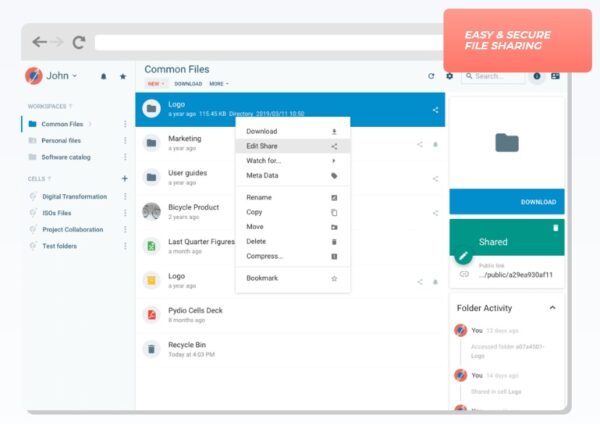Screen dimensions: 600x424
Task: Click the Search field
Action: [x=494, y=76]
